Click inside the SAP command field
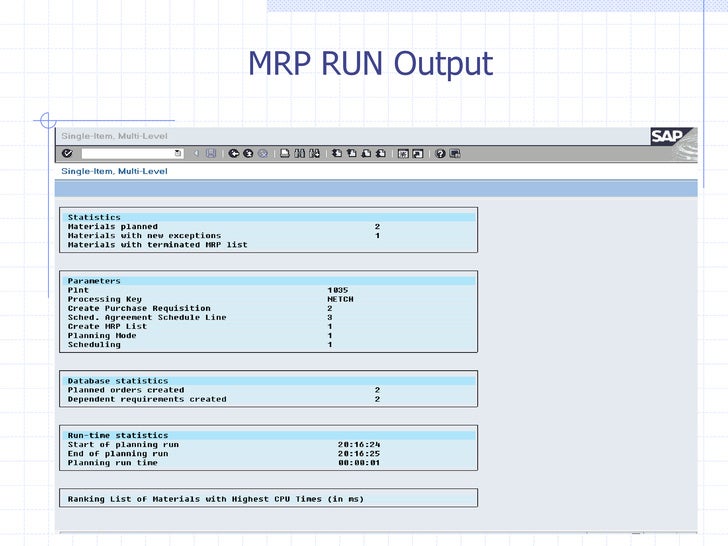Image resolution: width=728 pixels, height=546 pixels. pos(127,153)
